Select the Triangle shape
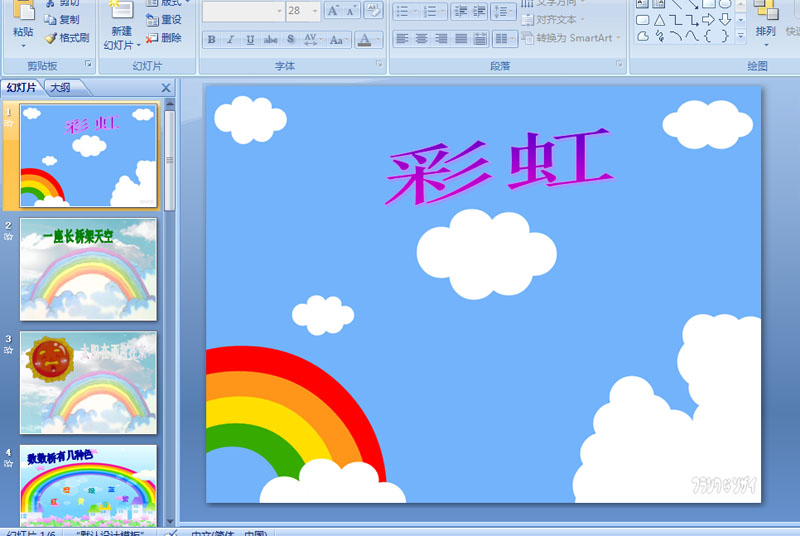800x536 pixels. (659, 20)
